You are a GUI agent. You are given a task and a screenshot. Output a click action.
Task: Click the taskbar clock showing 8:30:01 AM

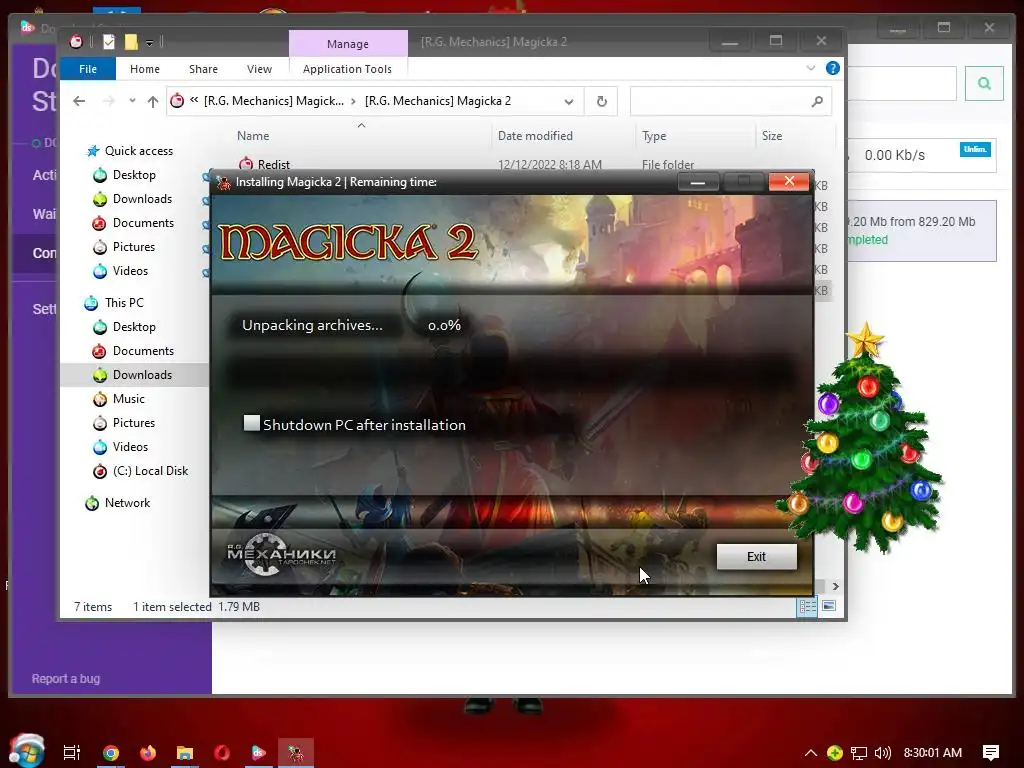point(933,753)
